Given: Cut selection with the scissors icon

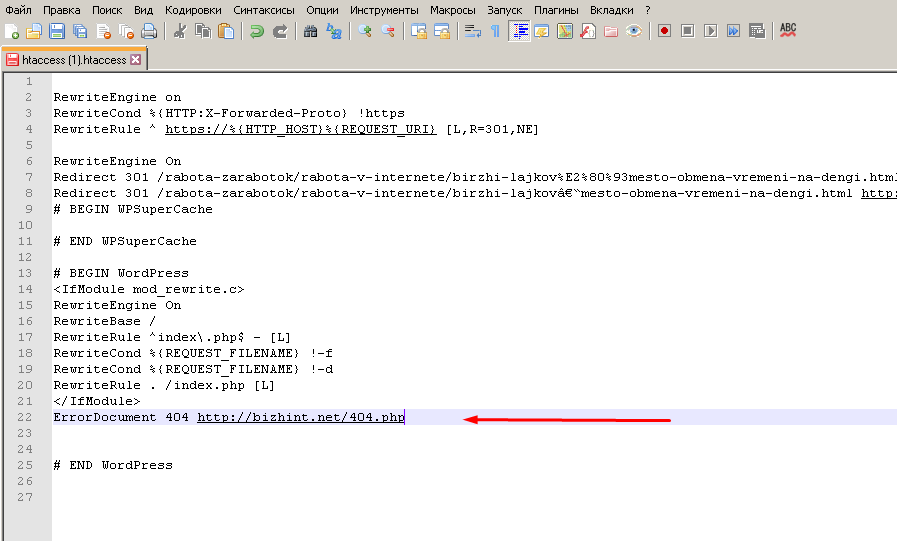Looking at the screenshot, I should click(x=180, y=31).
